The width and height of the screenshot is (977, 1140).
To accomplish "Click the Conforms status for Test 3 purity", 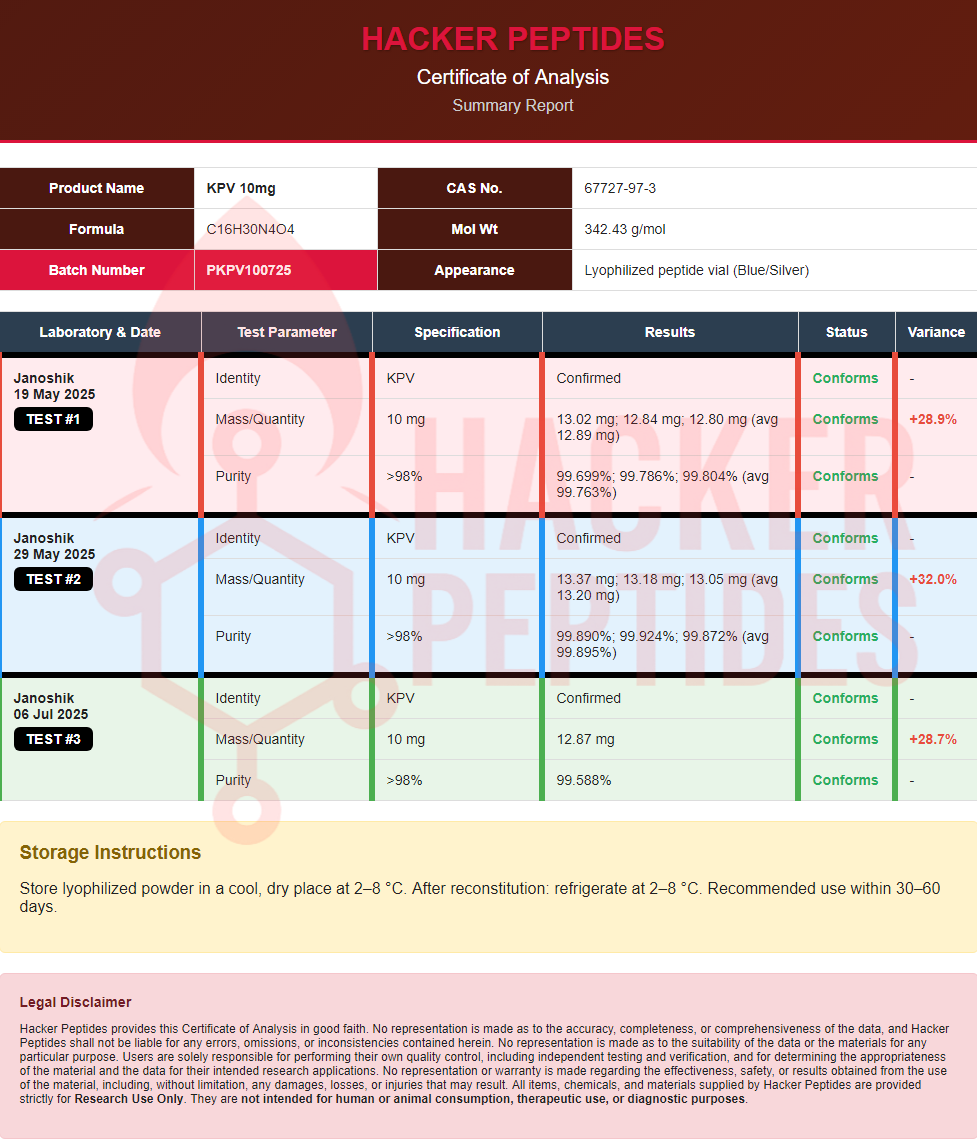I will click(845, 780).
